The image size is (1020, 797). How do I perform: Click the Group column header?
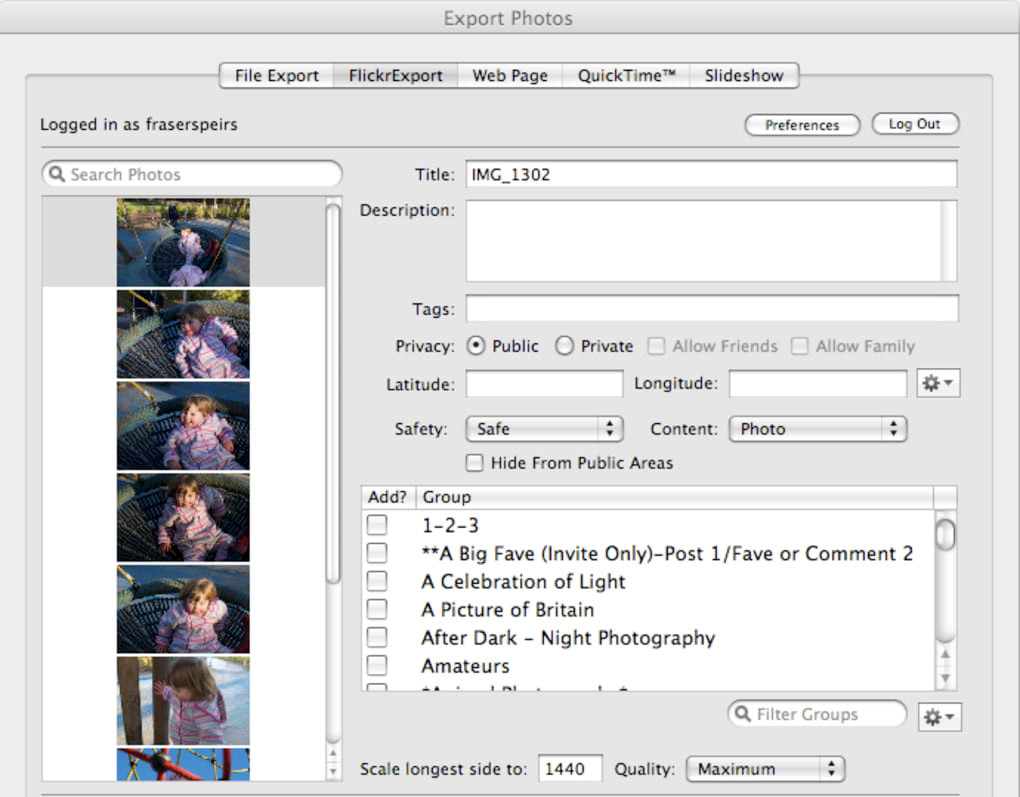pyautogui.click(x=675, y=497)
